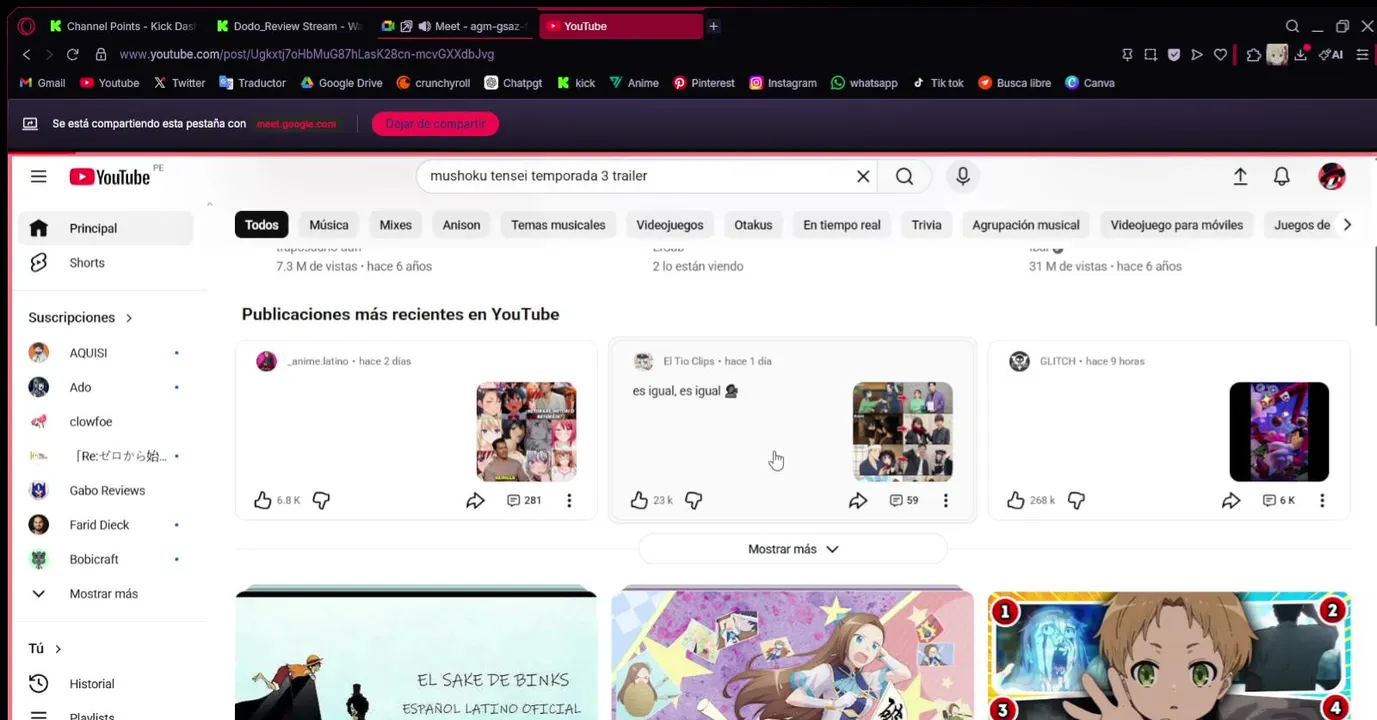
Task: Select the Trivia filter chip
Action: (927, 225)
